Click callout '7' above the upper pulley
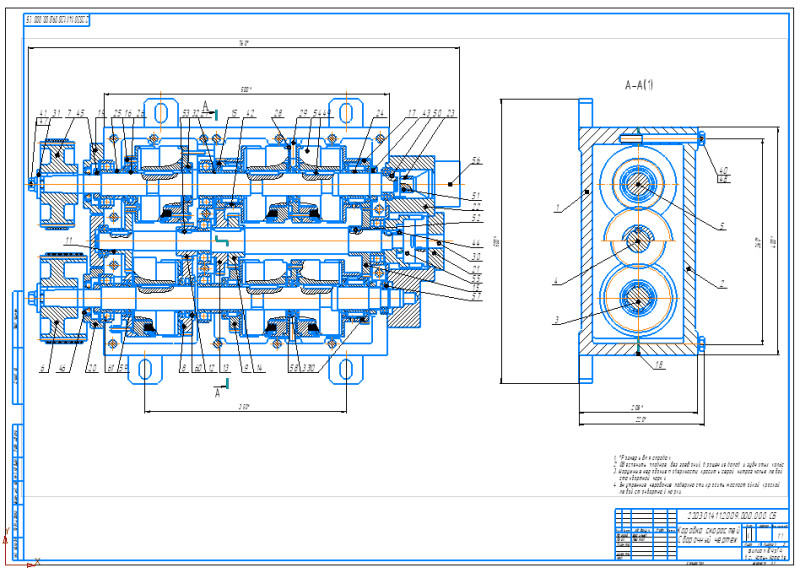Viewport: 800px width, 573px height. (x=69, y=113)
